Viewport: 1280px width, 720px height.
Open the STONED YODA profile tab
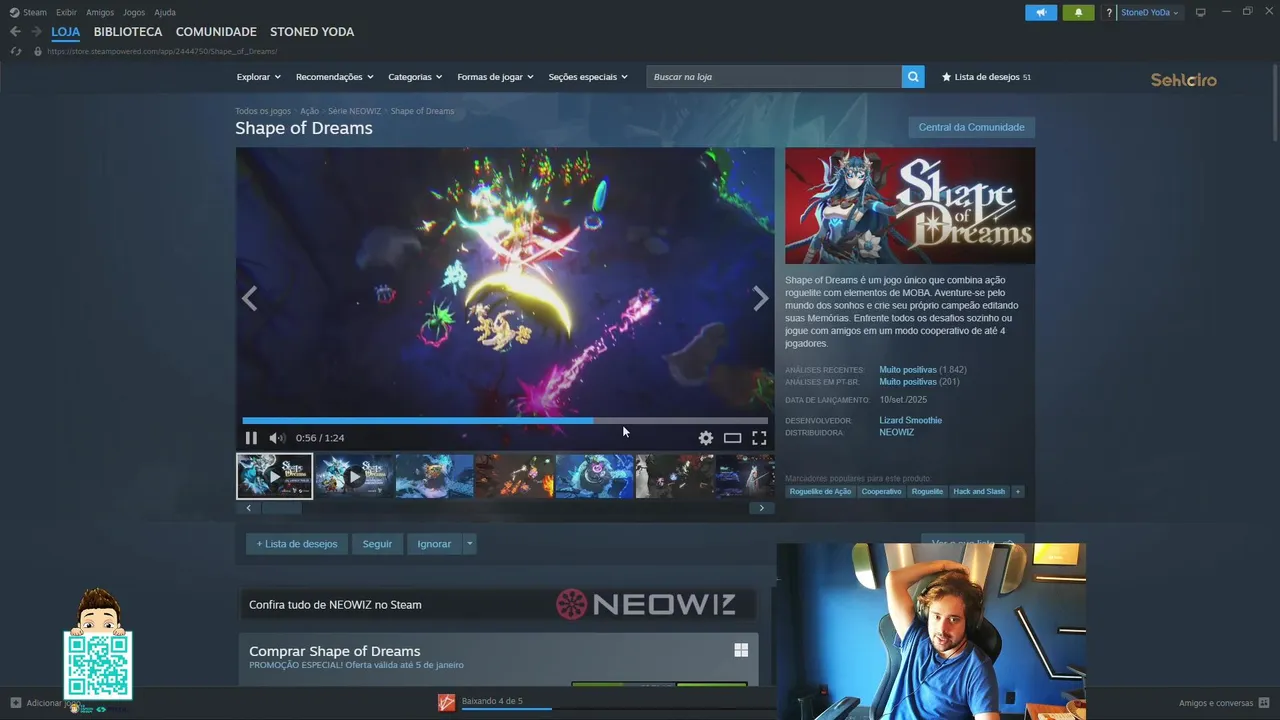(x=312, y=32)
